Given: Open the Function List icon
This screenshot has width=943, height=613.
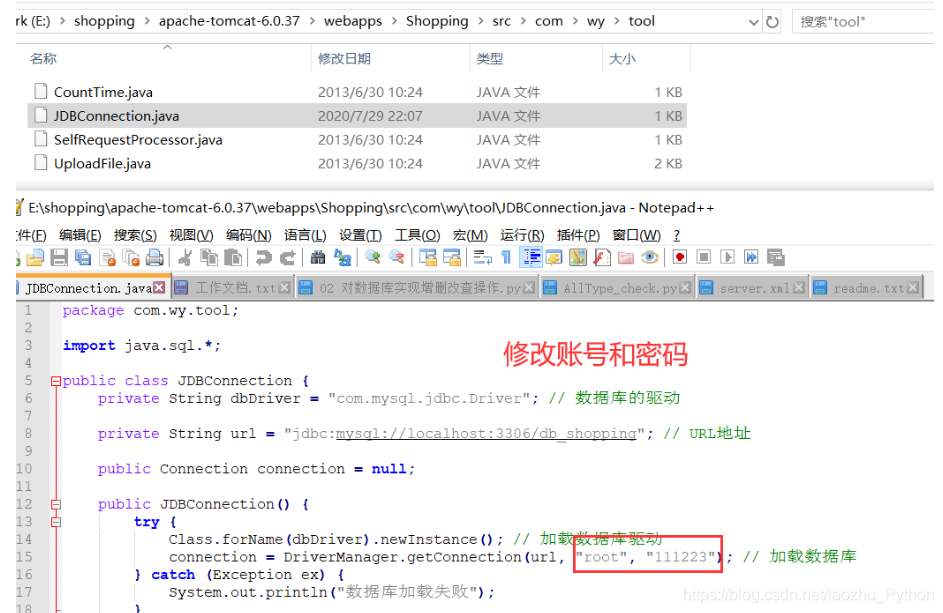Looking at the screenshot, I should 602,257.
